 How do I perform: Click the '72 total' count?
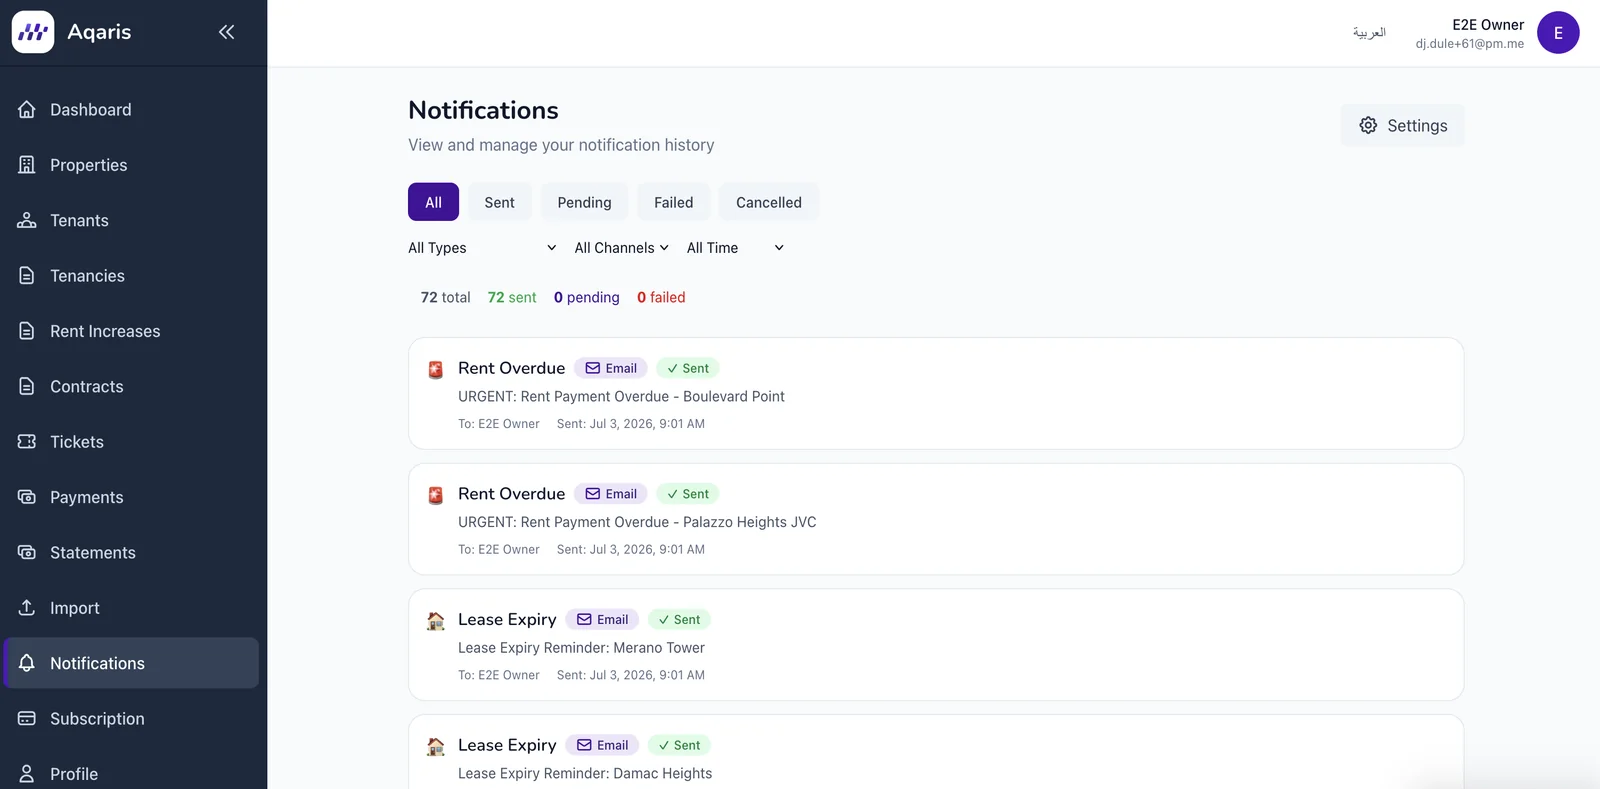coord(445,297)
